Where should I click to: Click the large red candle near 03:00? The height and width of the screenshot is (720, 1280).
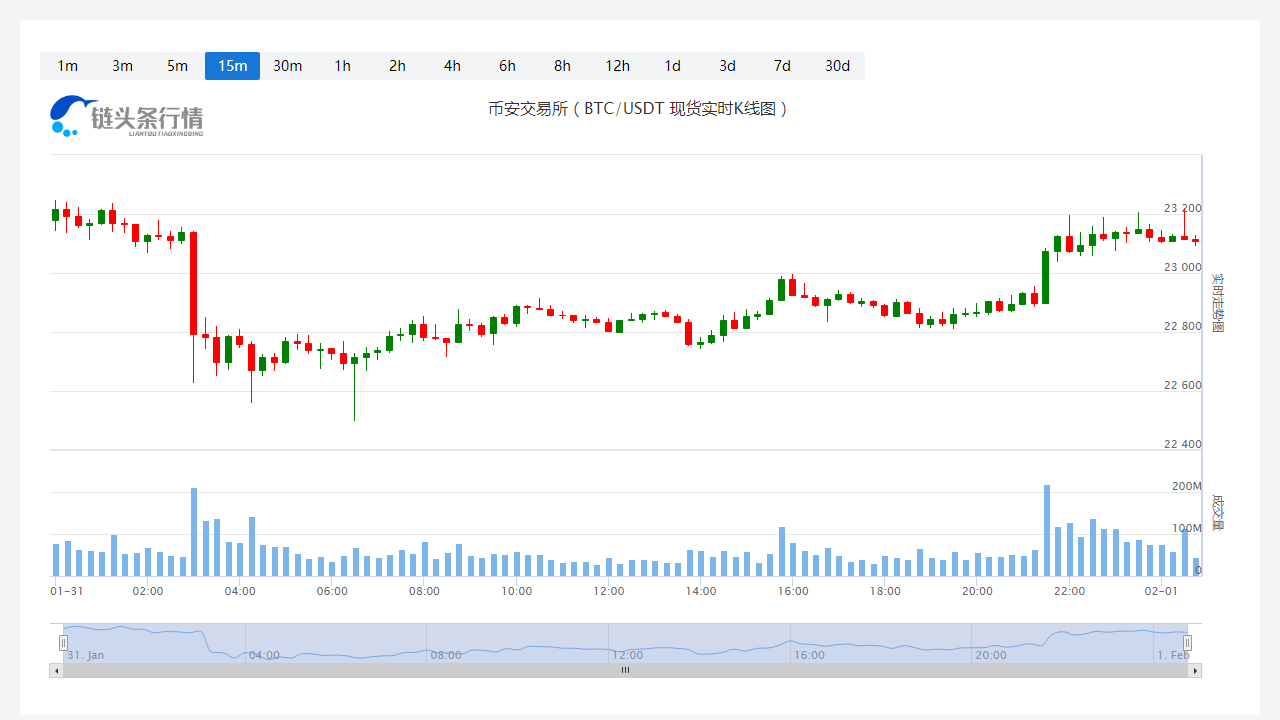[x=193, y=283]
